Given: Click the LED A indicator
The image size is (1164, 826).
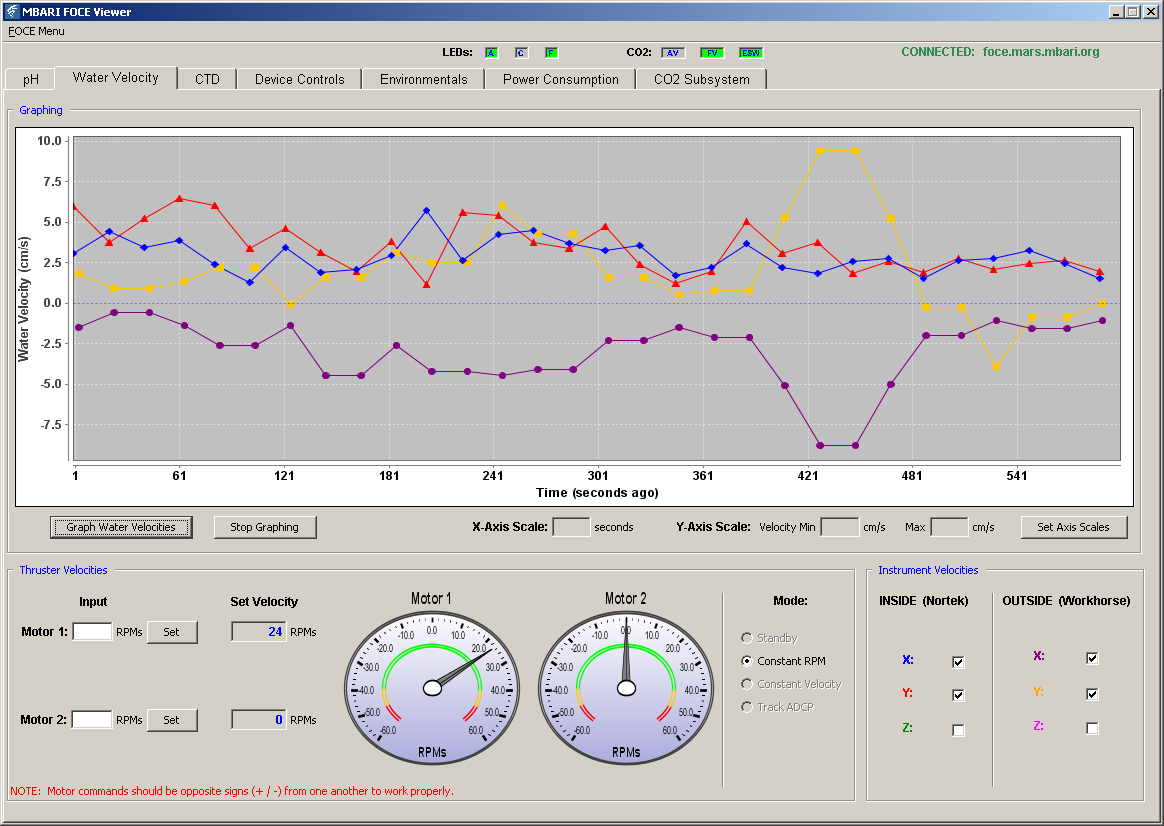Looking at the screenshot, I should tap(491, 53).
